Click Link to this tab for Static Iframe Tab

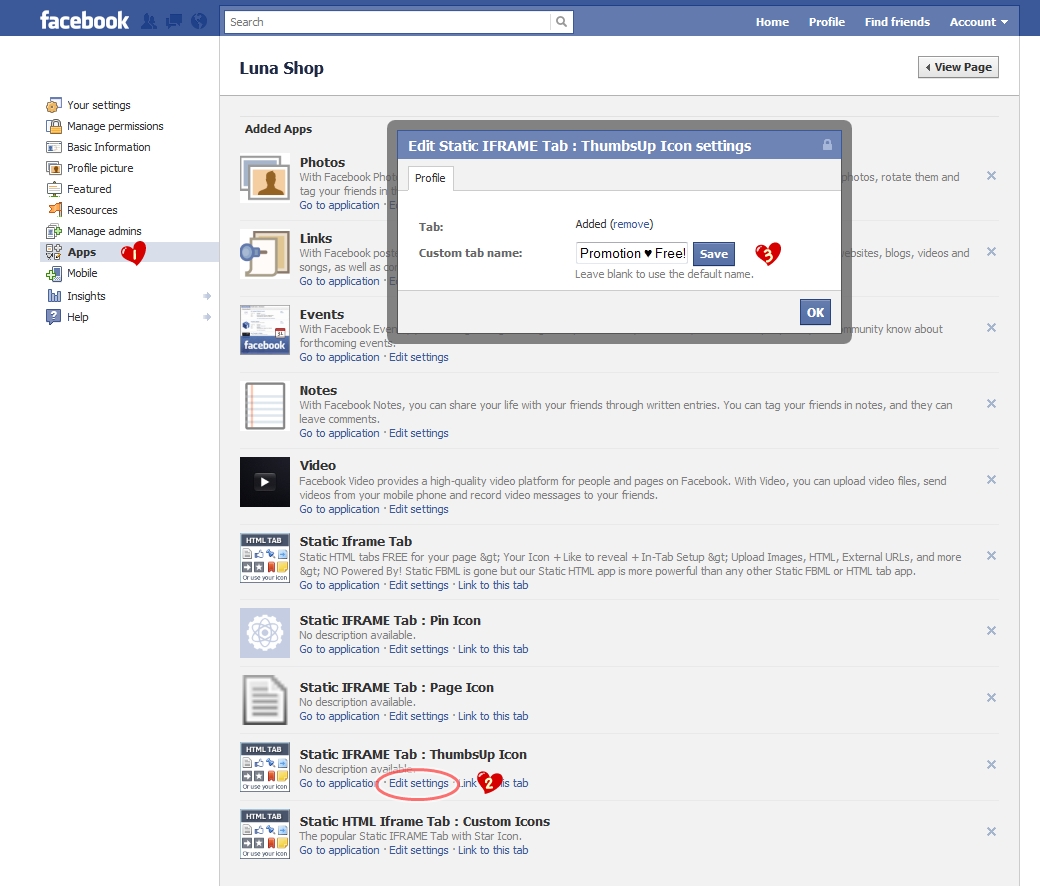click(x=493, y=586)
